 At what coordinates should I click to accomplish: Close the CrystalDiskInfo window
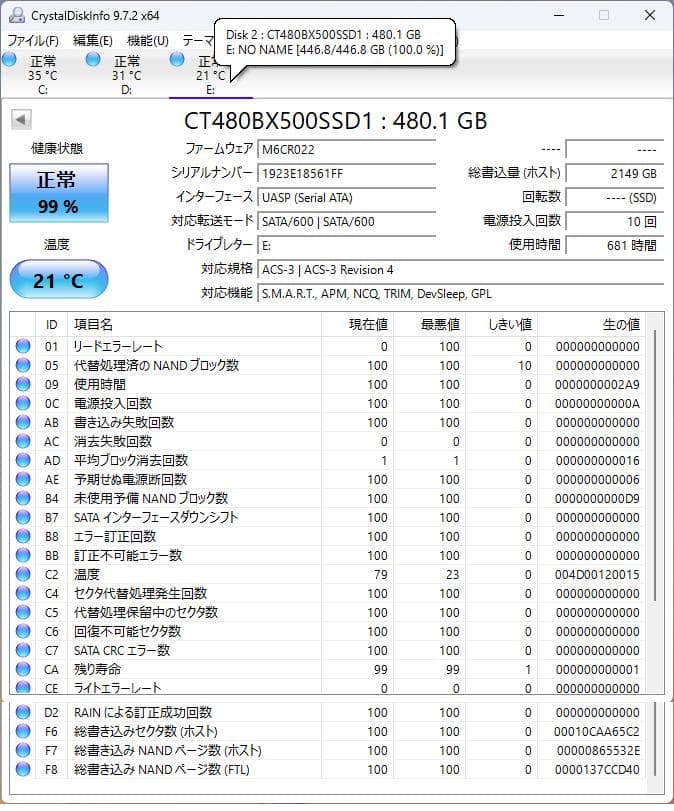tap(650, 16)
